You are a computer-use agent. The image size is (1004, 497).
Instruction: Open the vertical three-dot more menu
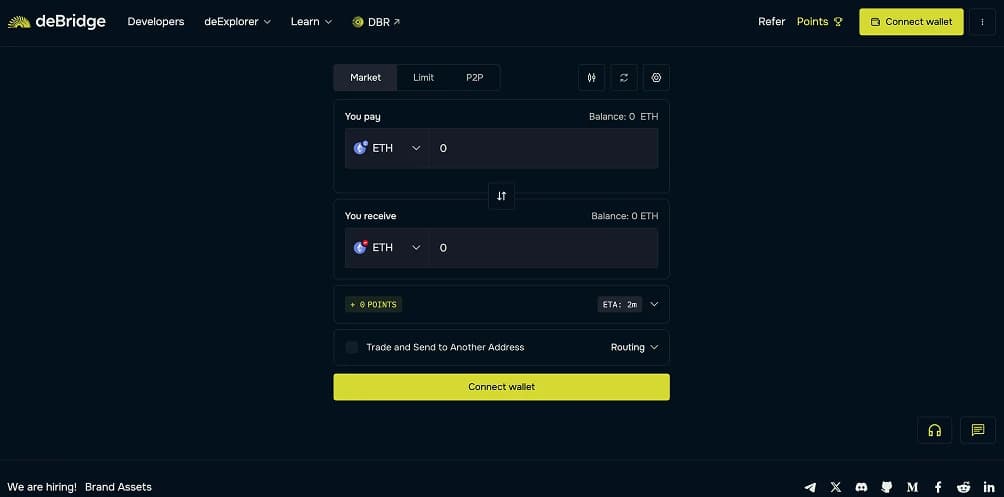tap(982, 22)
